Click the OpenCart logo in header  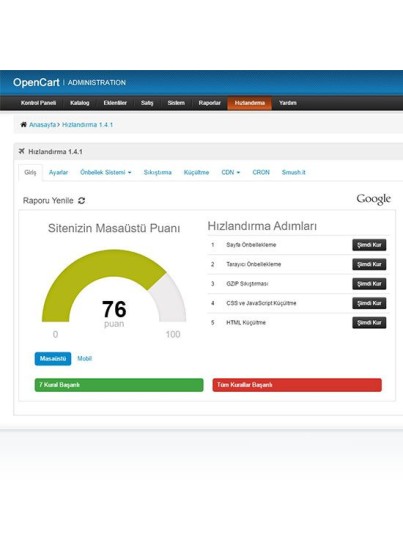click(x=36, y=82)
